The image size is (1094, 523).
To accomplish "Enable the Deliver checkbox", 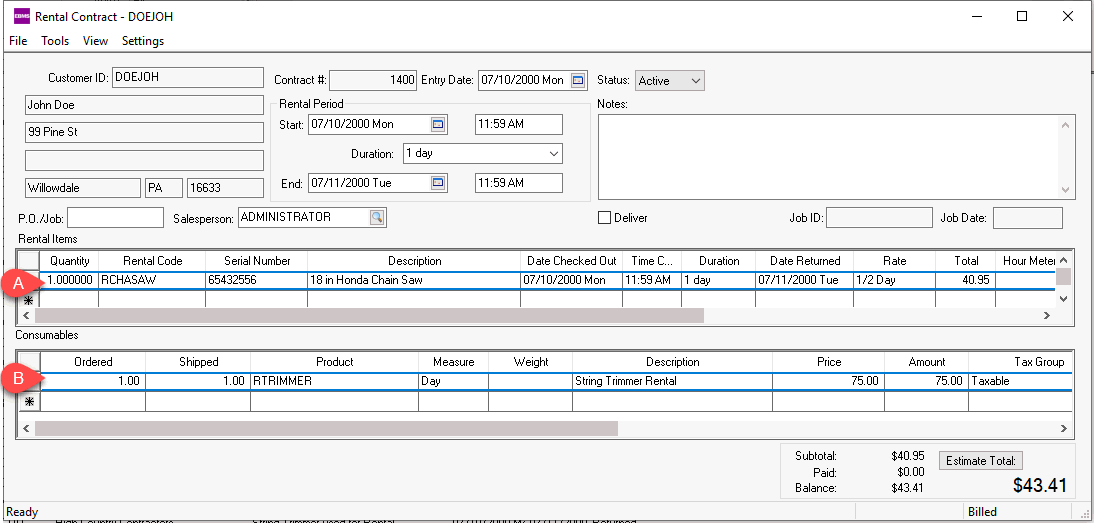I will 604,217.
